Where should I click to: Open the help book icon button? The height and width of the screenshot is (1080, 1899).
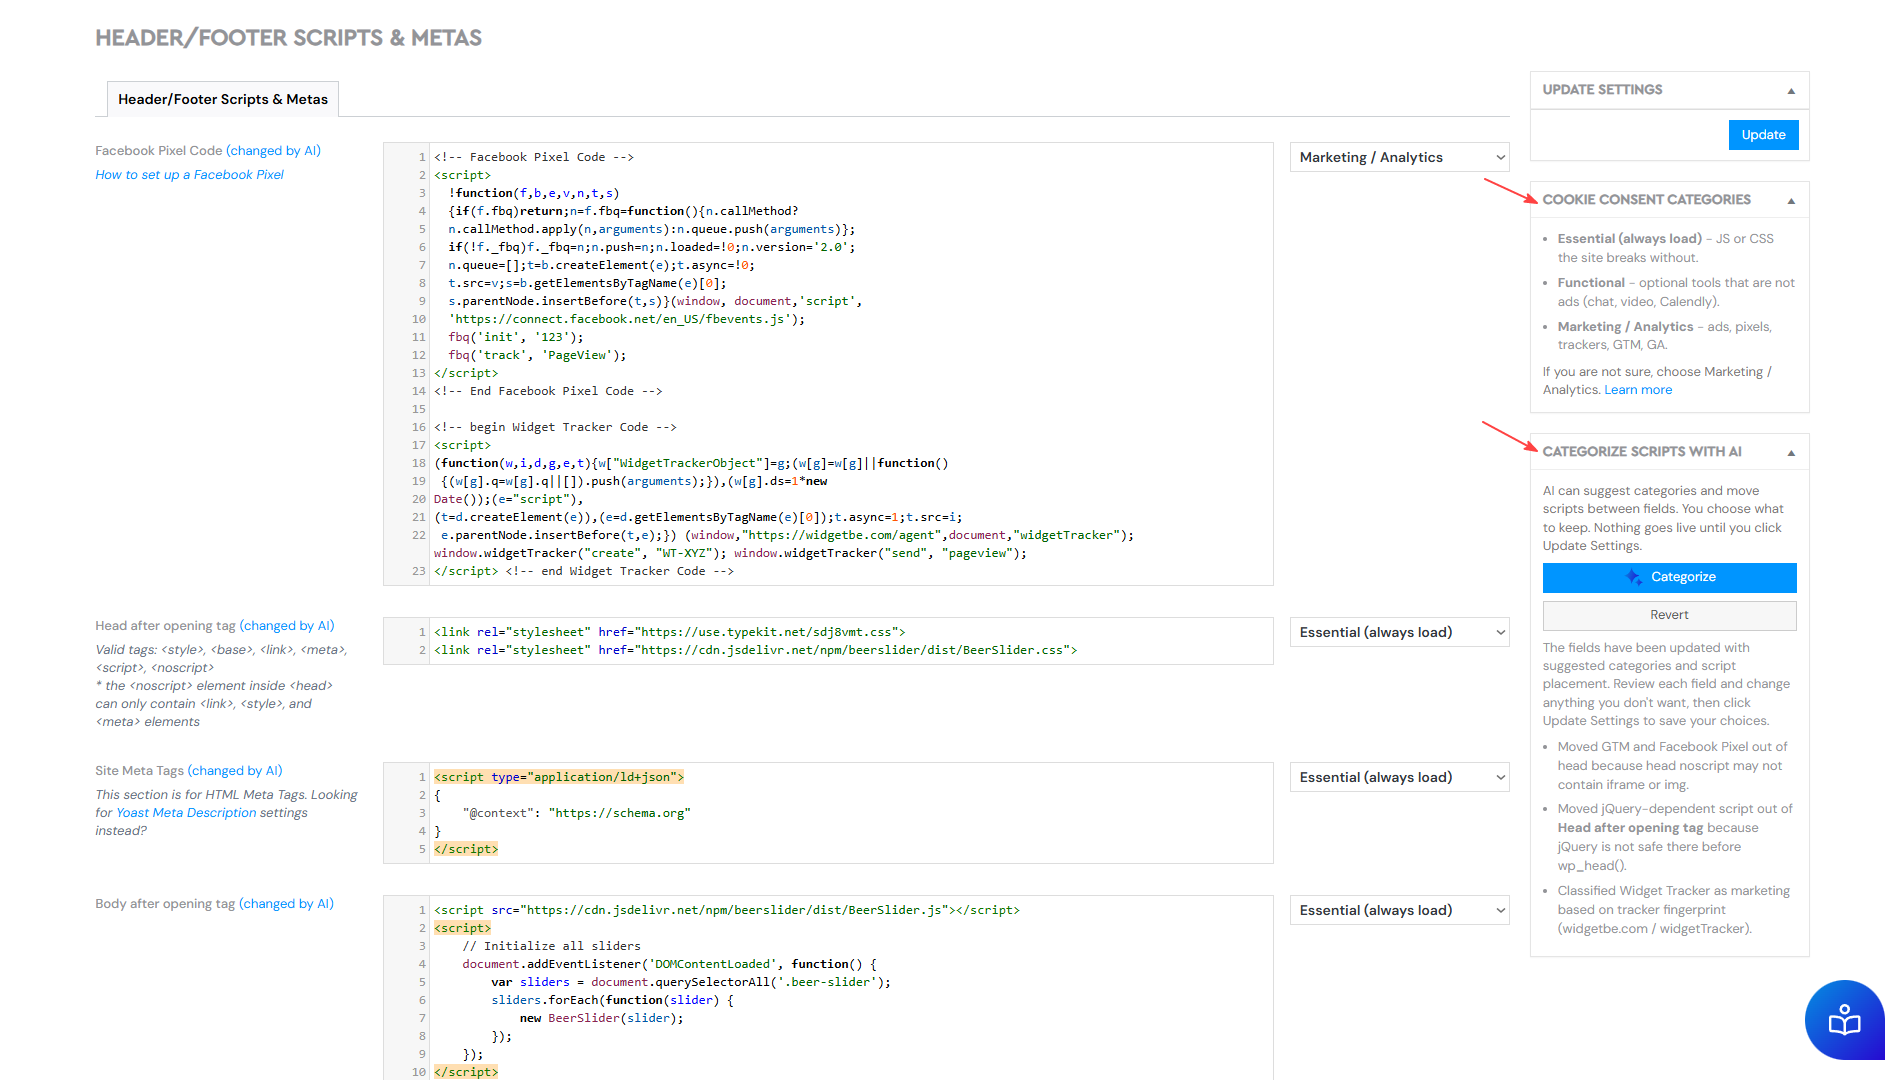[1844, 1020]
